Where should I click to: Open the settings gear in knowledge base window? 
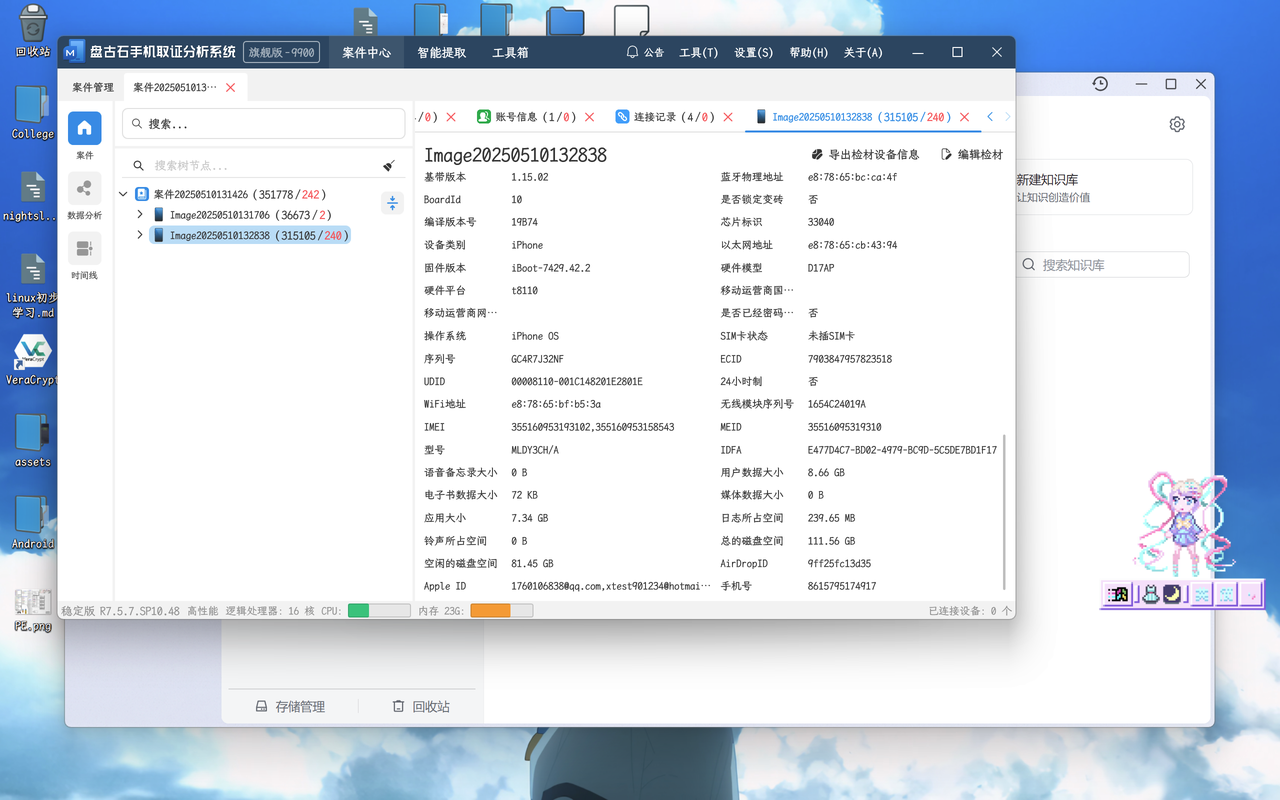tap(1177, 124)
